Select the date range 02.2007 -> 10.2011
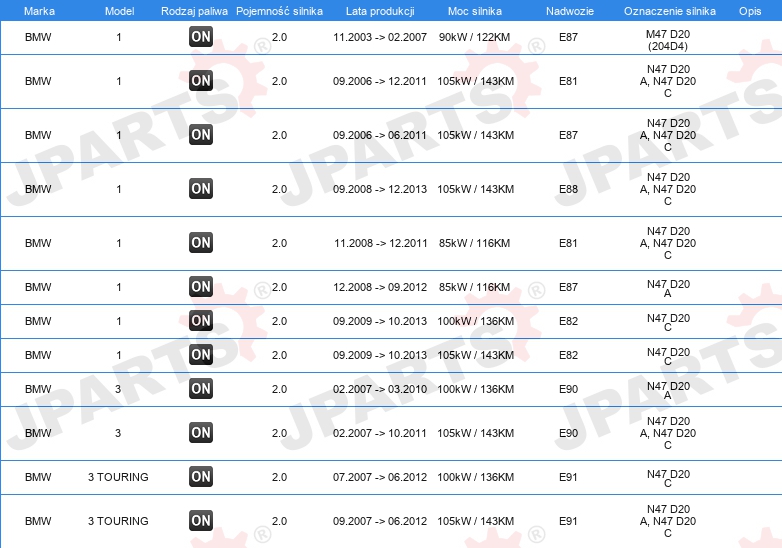782x548 pixels. pyautogui.click(x=380, y=433)
